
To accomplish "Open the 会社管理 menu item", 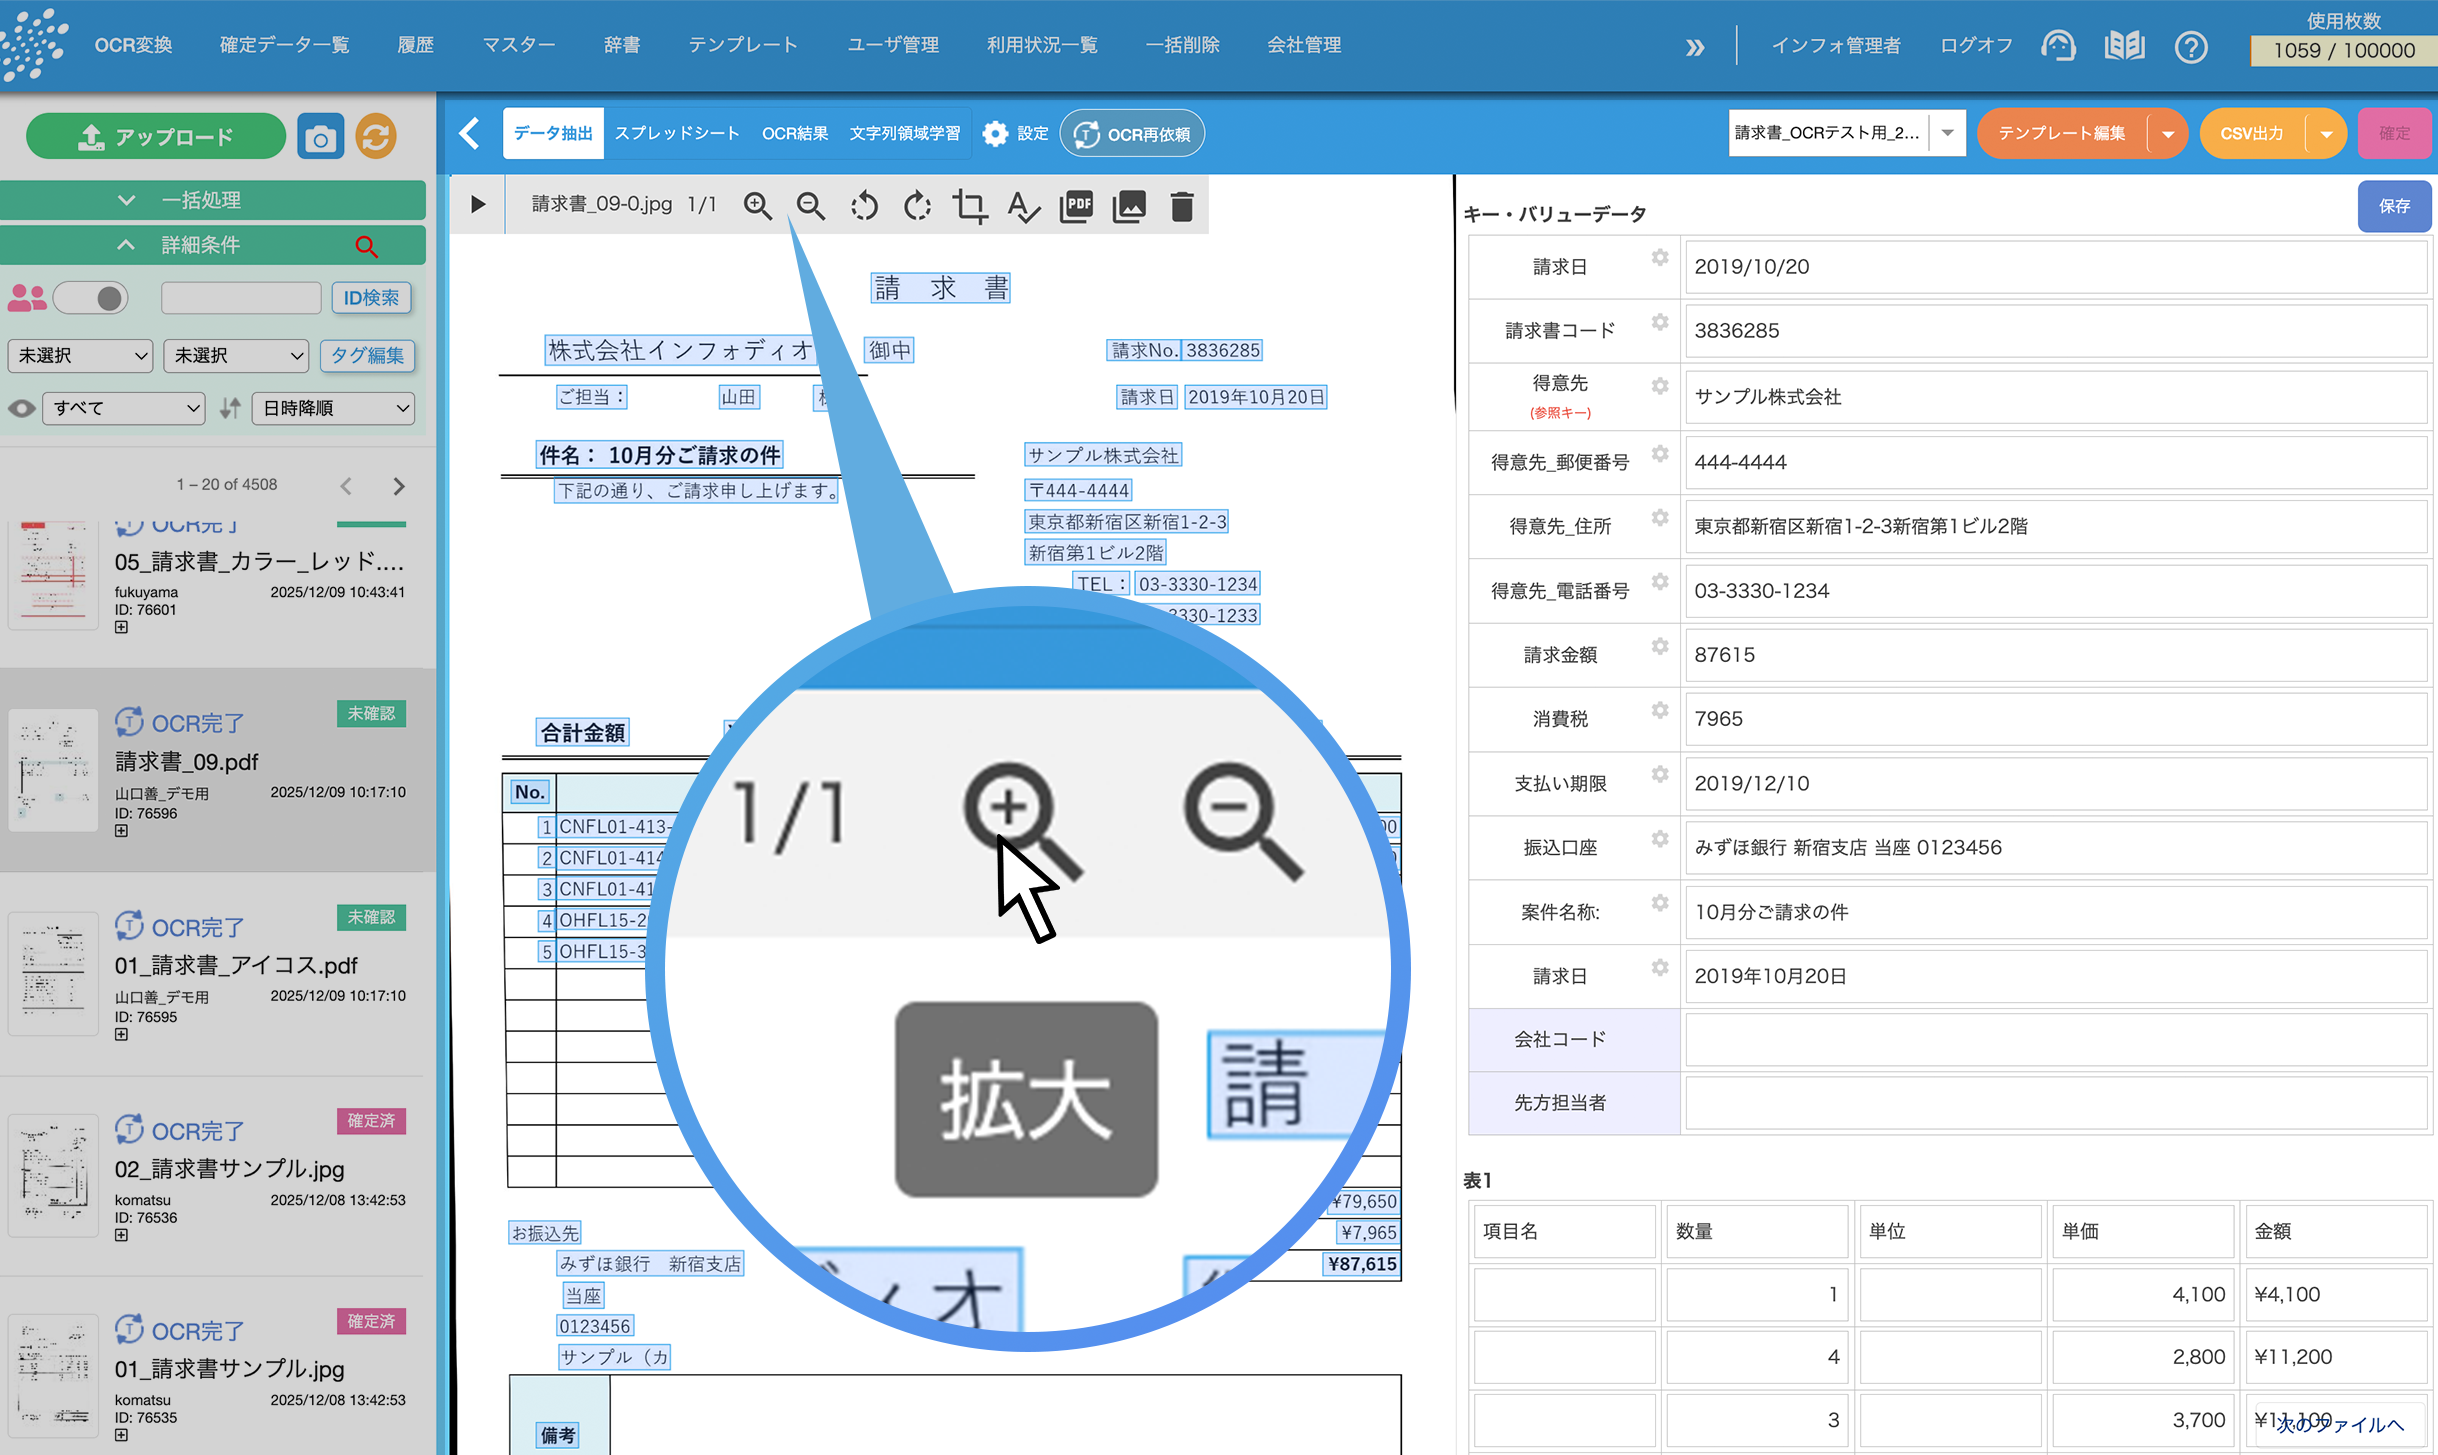I will pyautogui.click(x=1304, y=44).
